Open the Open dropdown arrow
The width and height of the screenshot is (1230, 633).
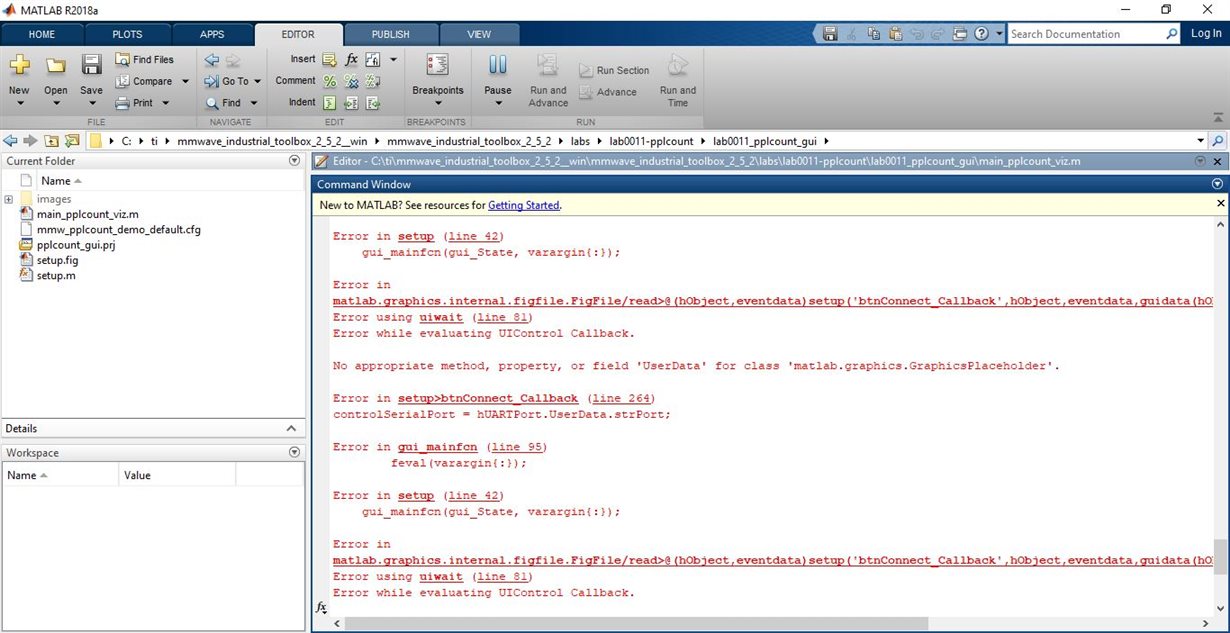click(55, 103)
